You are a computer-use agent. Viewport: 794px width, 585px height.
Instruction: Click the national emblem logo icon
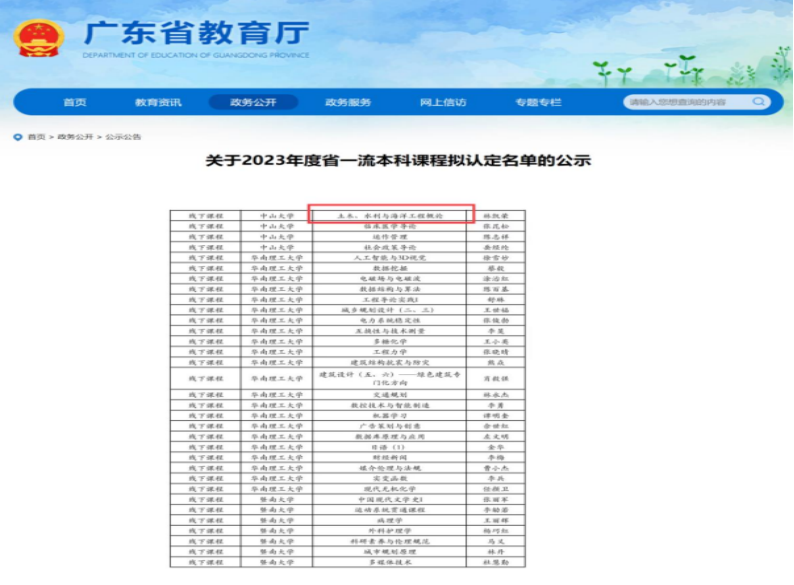38,37
